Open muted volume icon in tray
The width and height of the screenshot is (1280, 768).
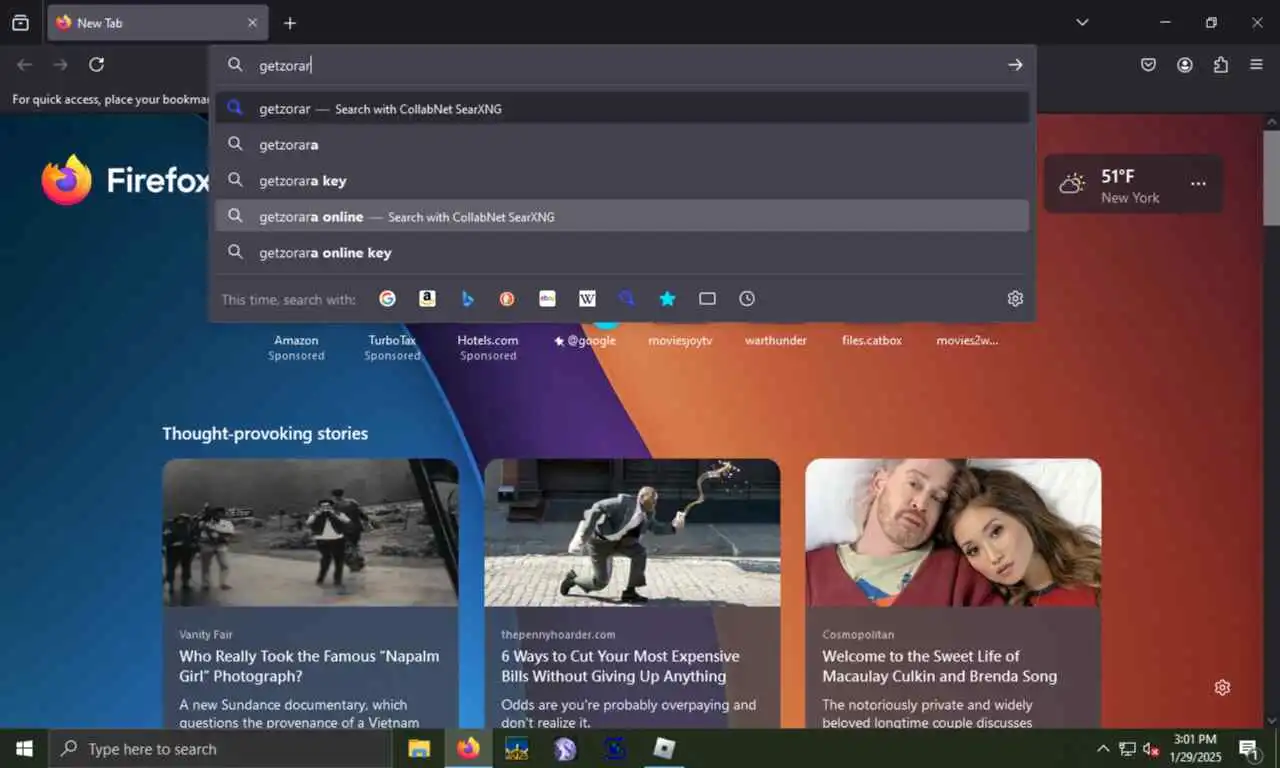point(1151,748)
